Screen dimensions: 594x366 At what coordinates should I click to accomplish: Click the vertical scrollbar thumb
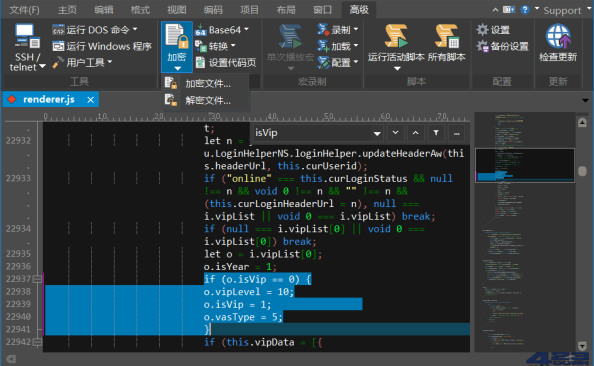(x=582, y=171)
